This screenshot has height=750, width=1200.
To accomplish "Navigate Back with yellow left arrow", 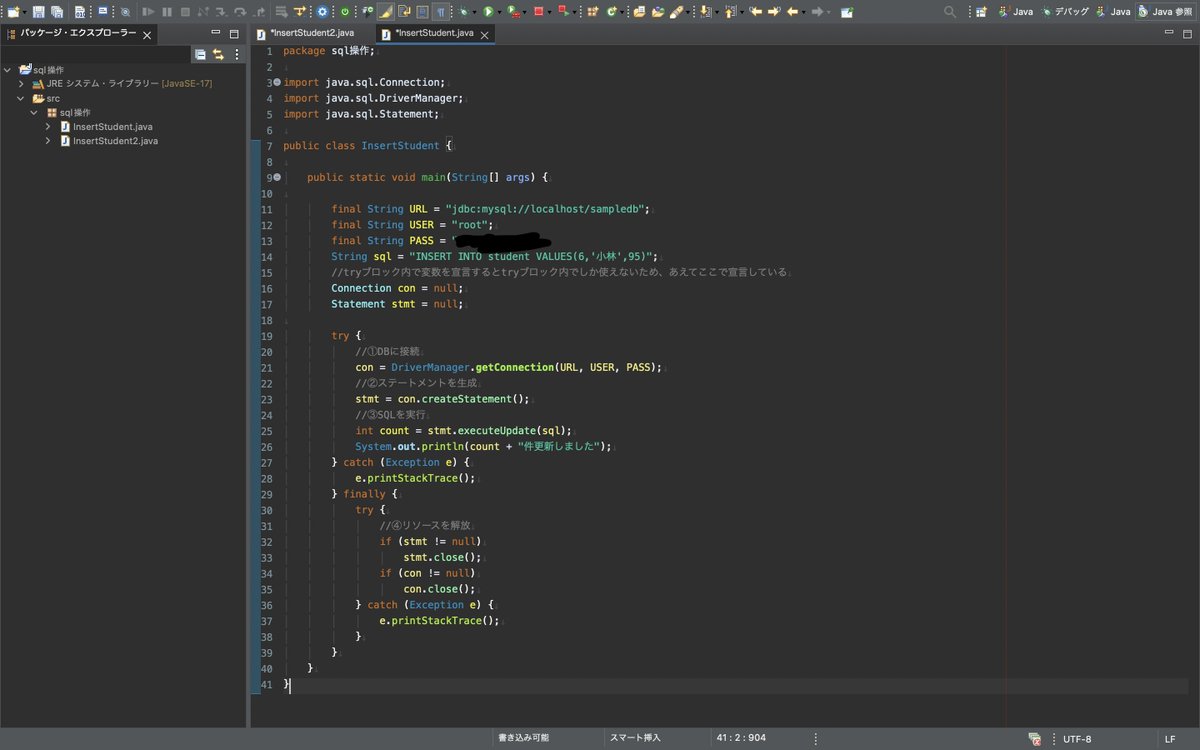I will pyautogui.click(x=792, y=12).
